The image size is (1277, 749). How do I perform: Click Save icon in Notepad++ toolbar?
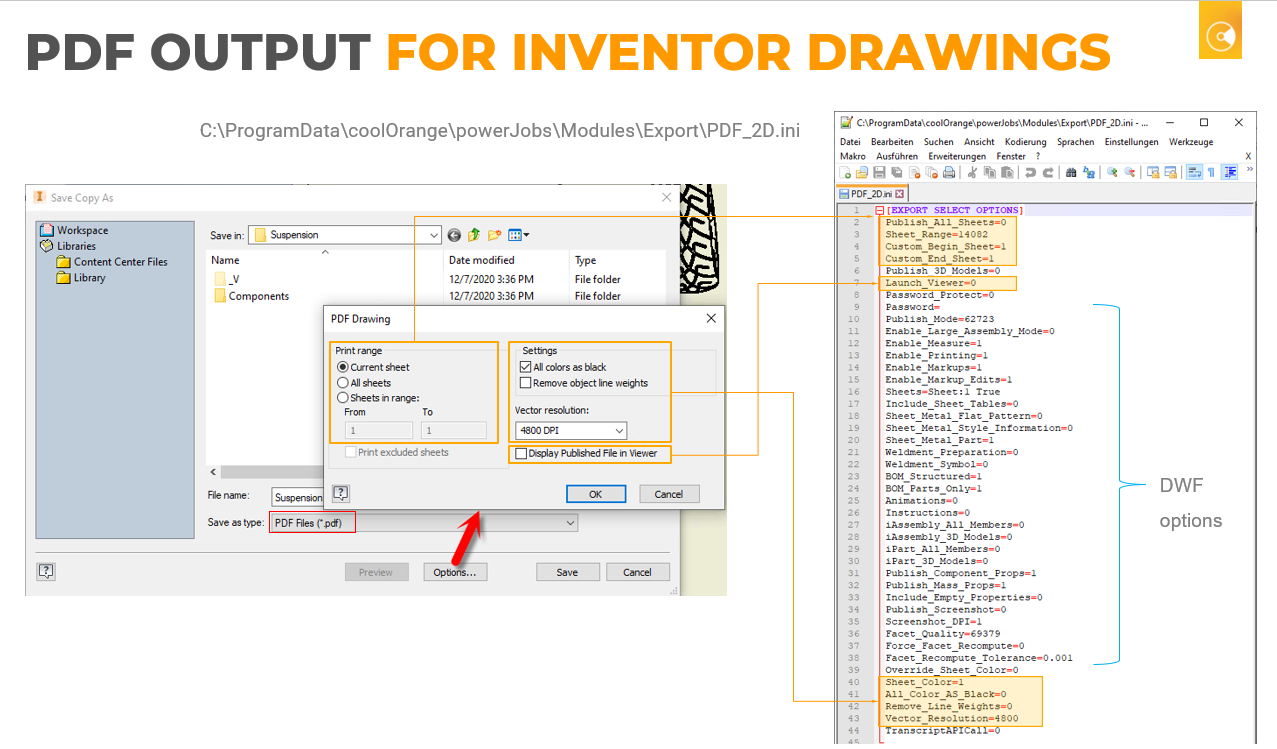click(x=879, y=172)
